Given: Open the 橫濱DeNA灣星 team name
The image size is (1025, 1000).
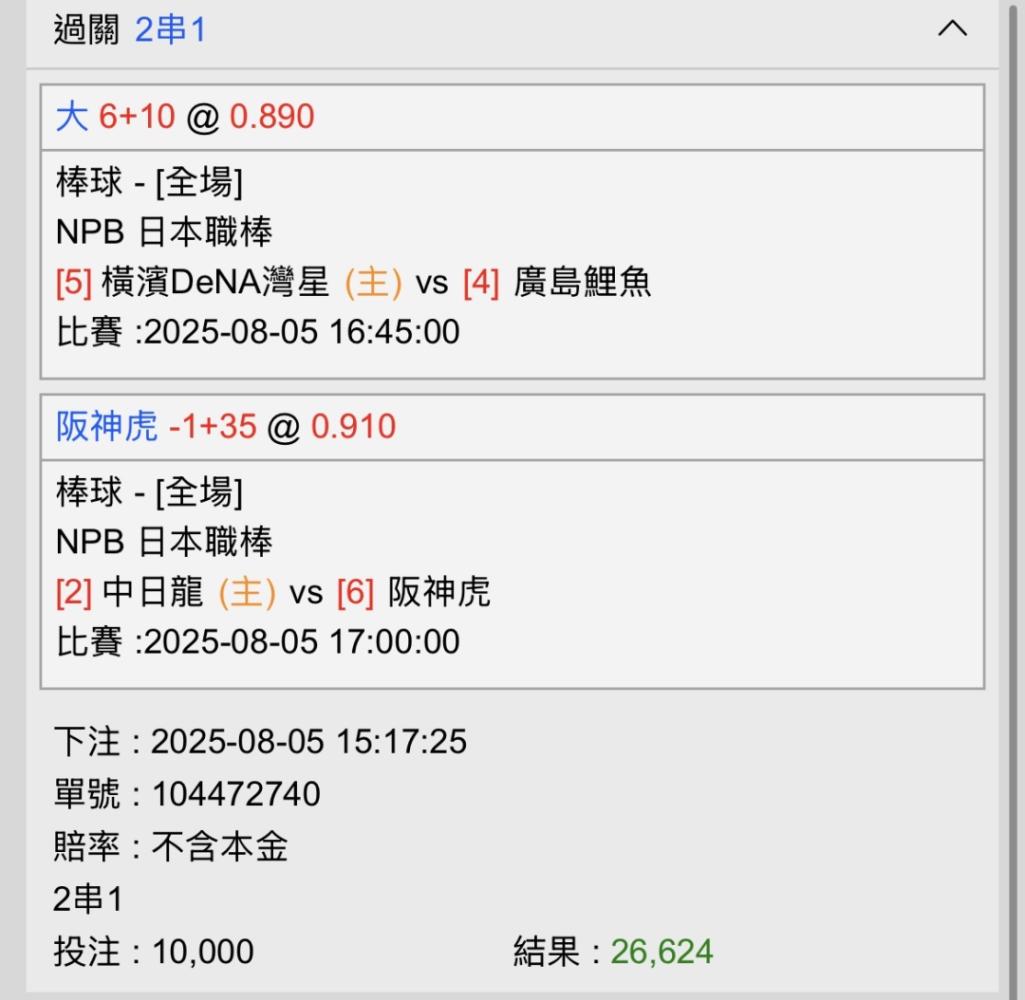Looking at the screenshot, I should click(215, 282).
